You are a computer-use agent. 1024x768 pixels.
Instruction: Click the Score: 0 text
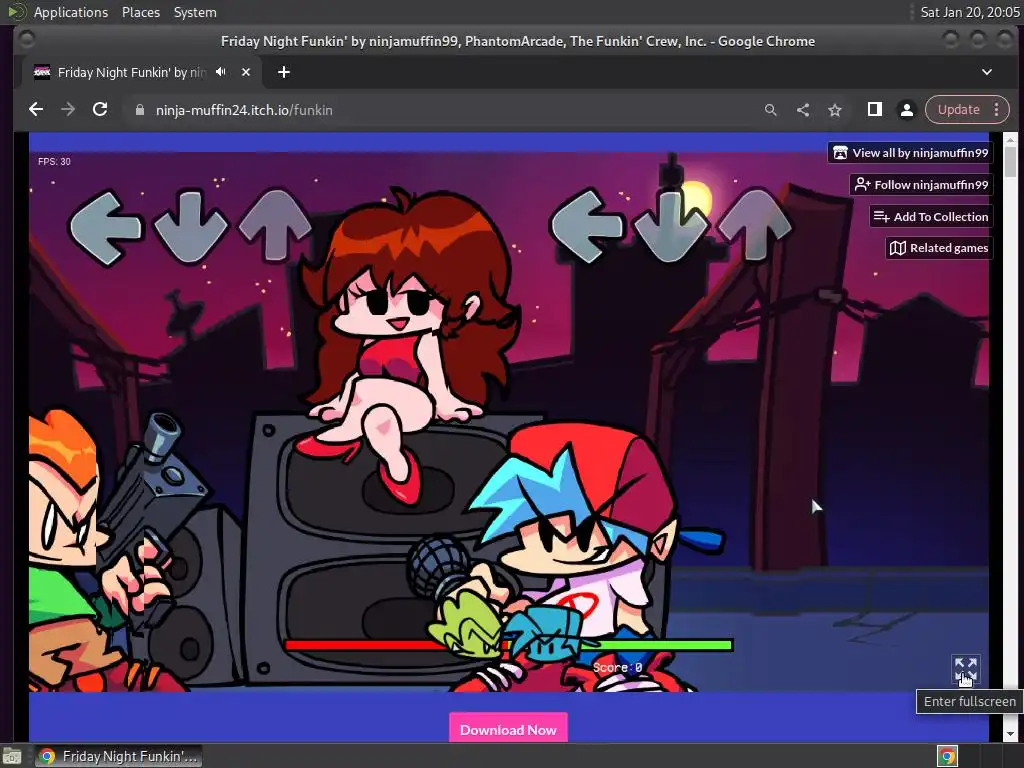point(617,667)
